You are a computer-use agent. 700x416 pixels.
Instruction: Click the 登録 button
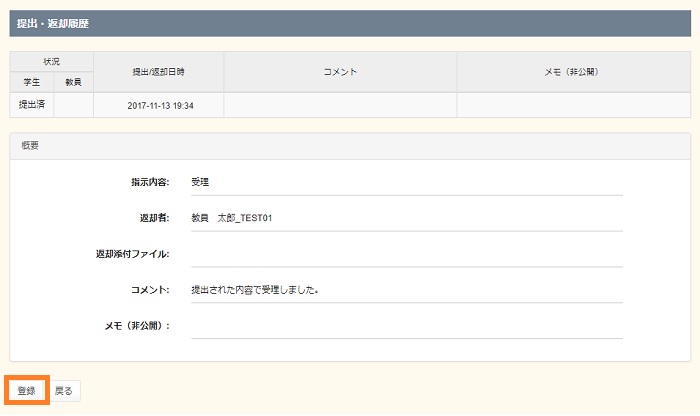coord(27,390)
